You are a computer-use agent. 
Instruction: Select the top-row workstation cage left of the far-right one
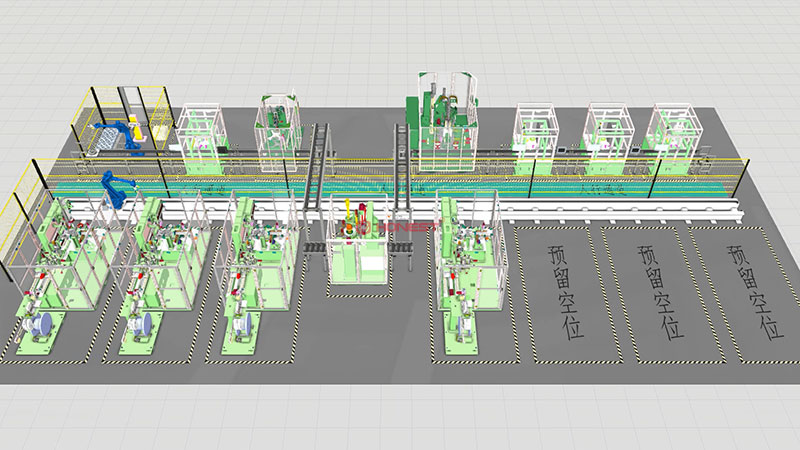click(608, 132)
